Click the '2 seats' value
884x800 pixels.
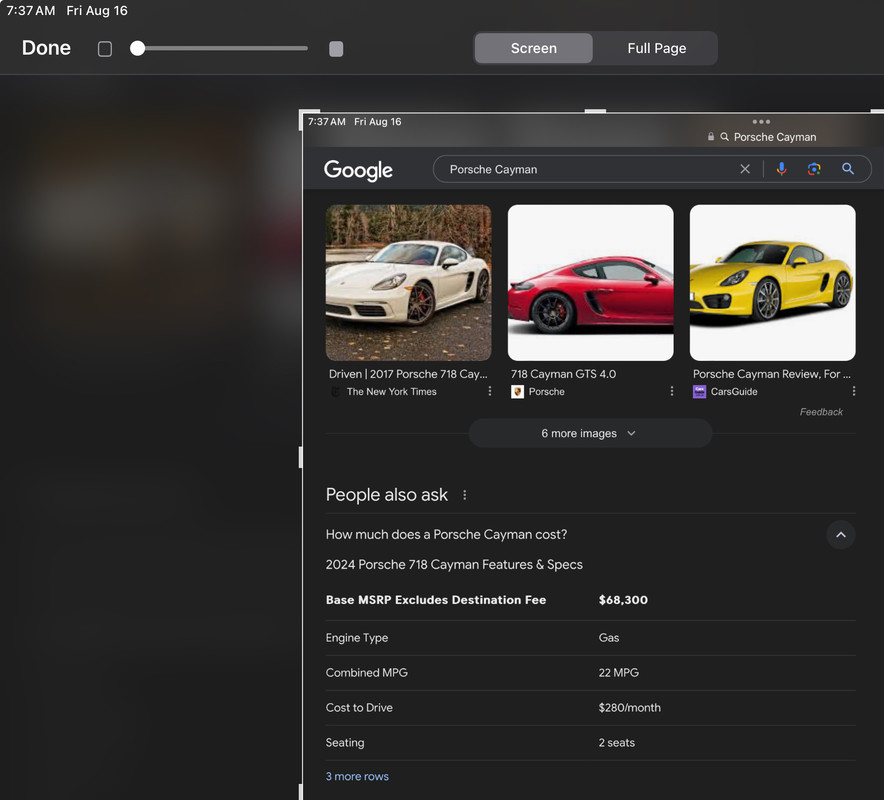point(616,742)
